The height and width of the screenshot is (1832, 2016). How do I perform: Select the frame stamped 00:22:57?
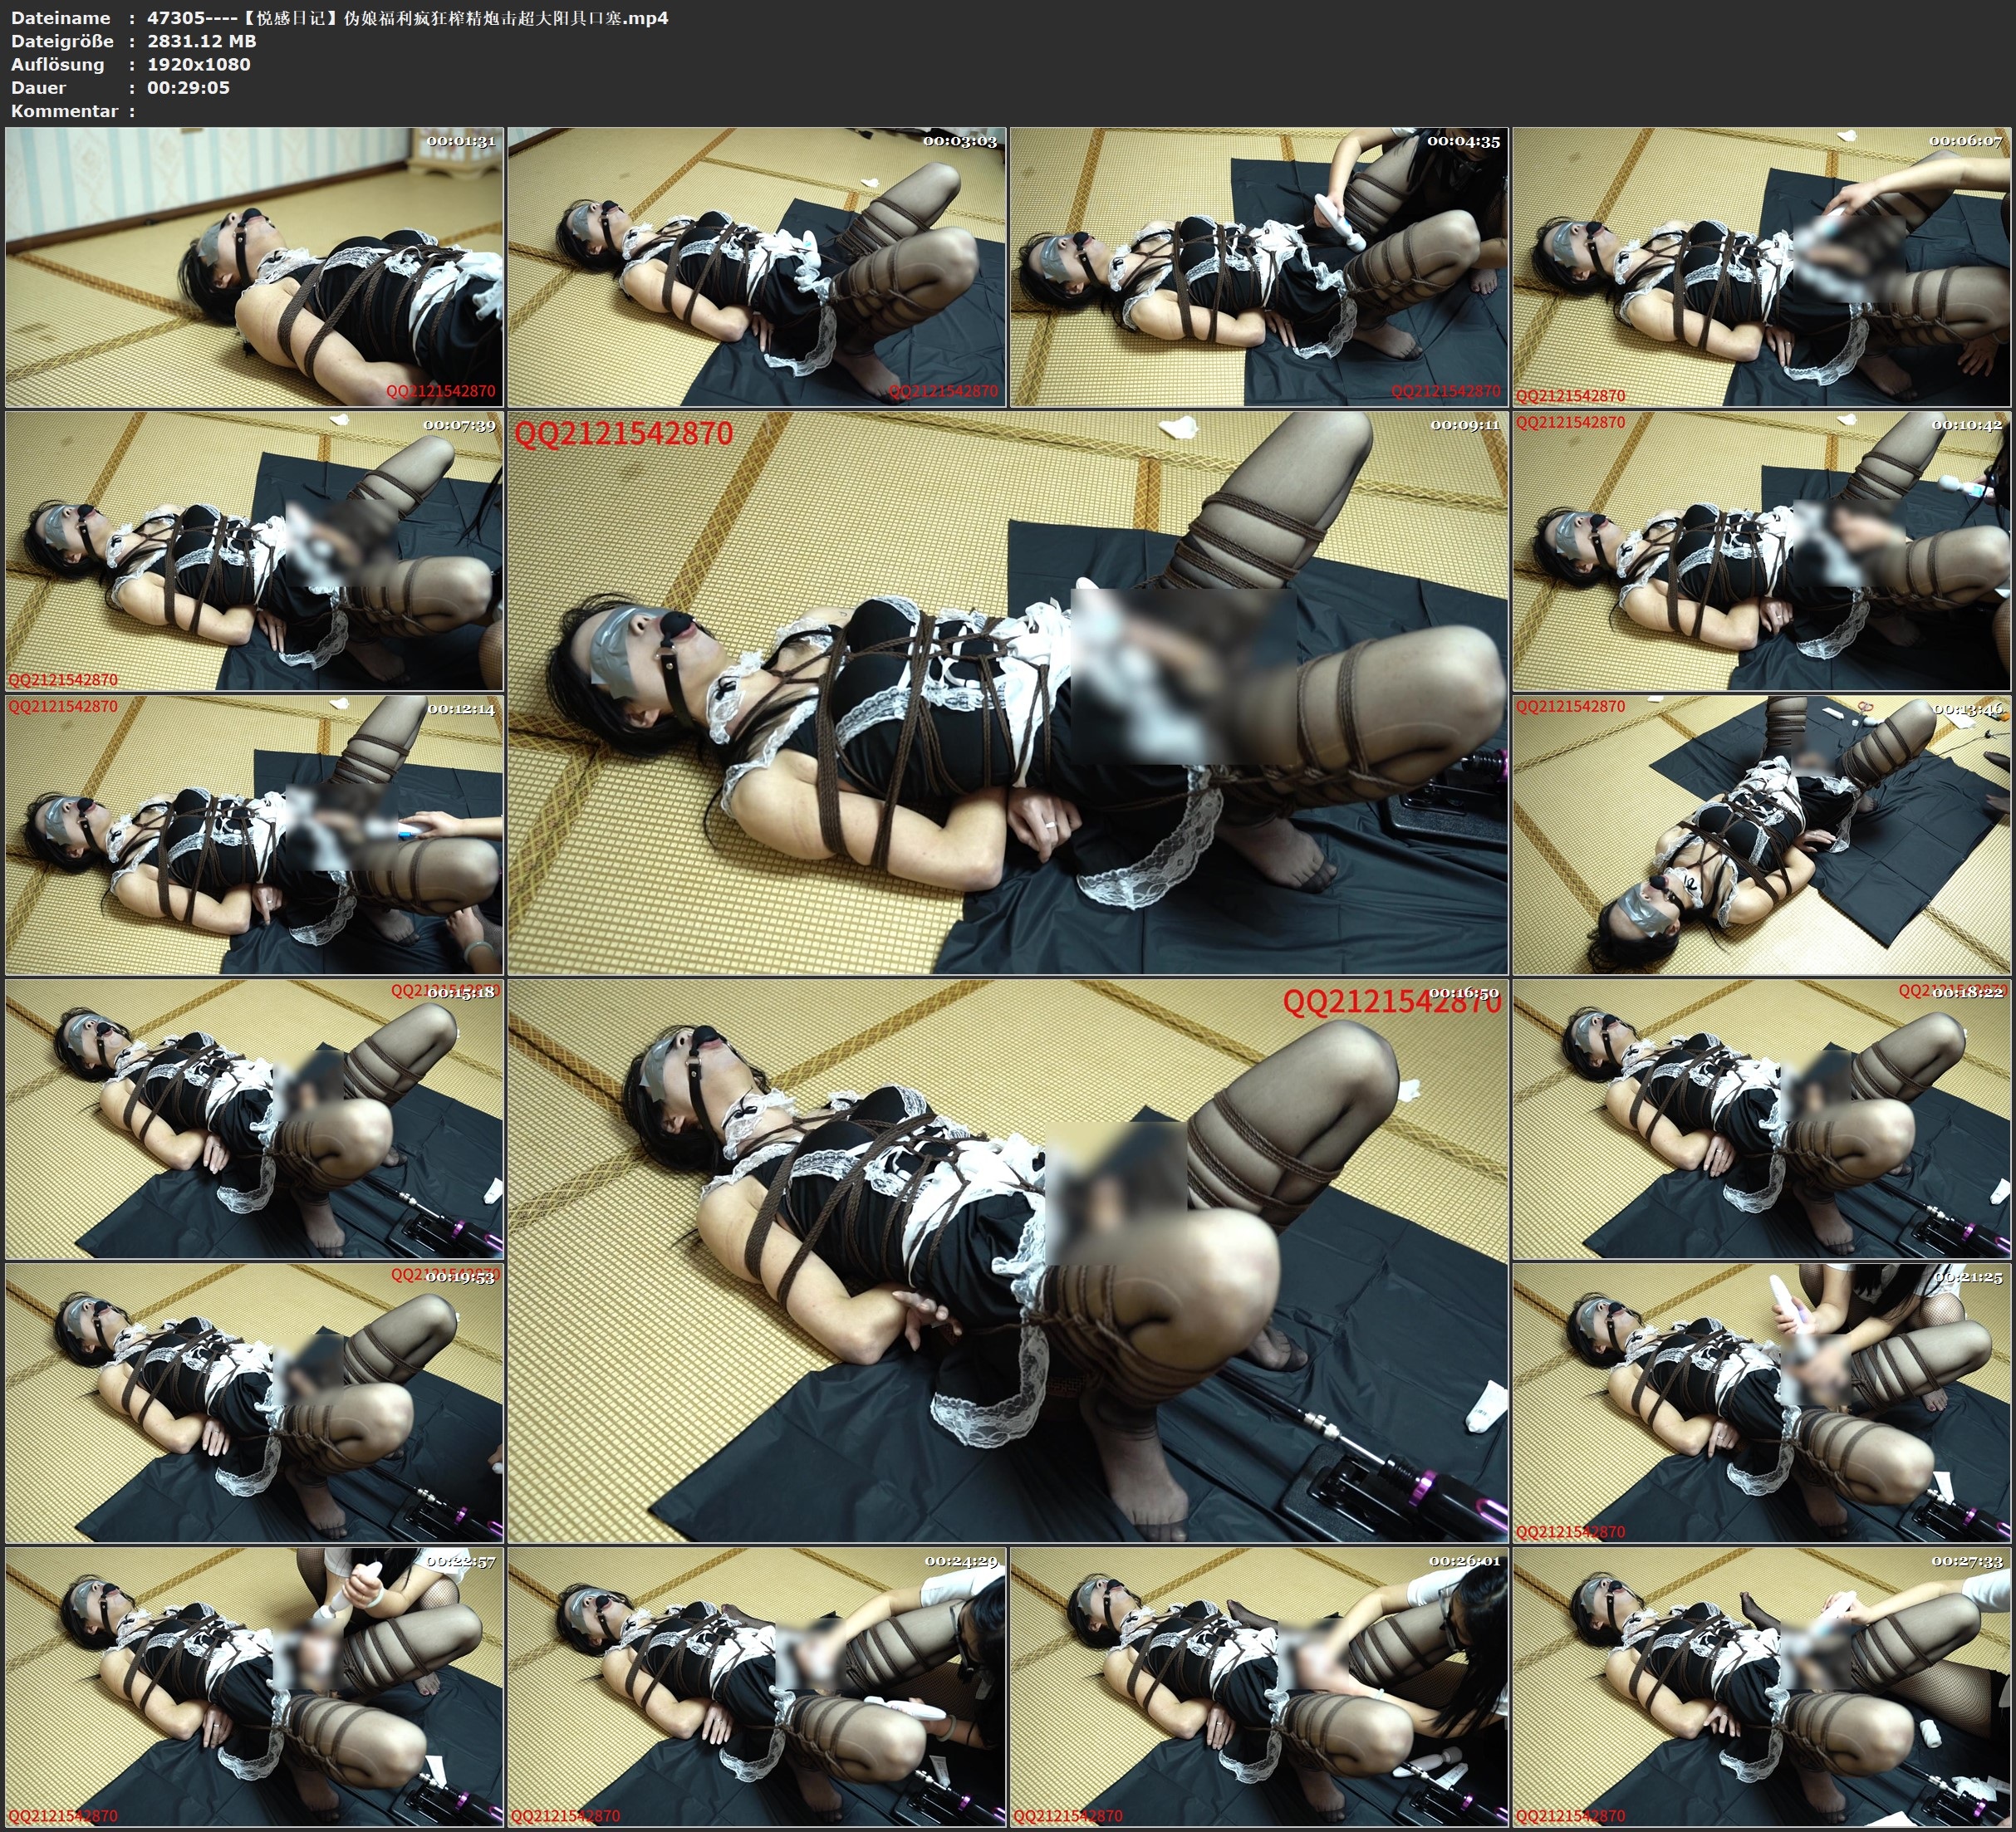click(254, 1687)
